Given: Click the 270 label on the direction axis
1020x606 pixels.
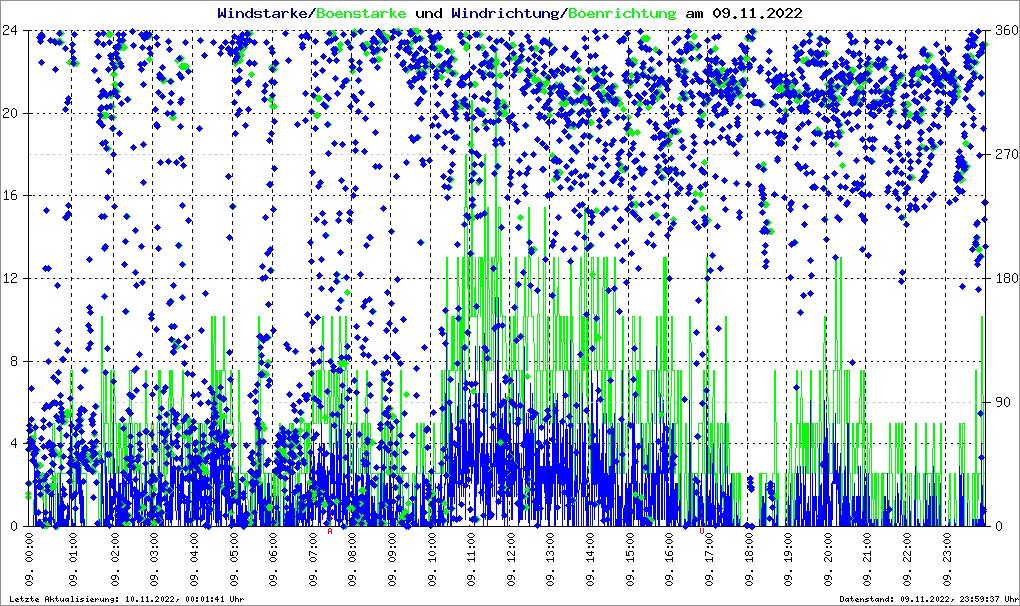Looking at the screenshot, I should click(1006, 154).
